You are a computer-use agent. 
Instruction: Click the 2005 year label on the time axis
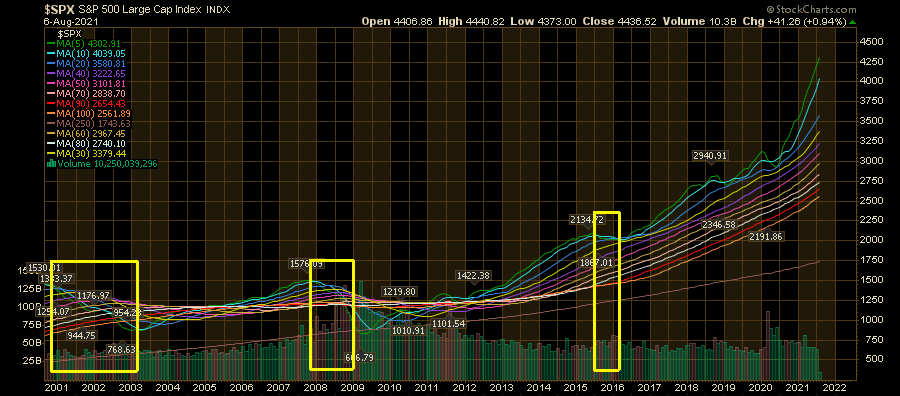204,388
